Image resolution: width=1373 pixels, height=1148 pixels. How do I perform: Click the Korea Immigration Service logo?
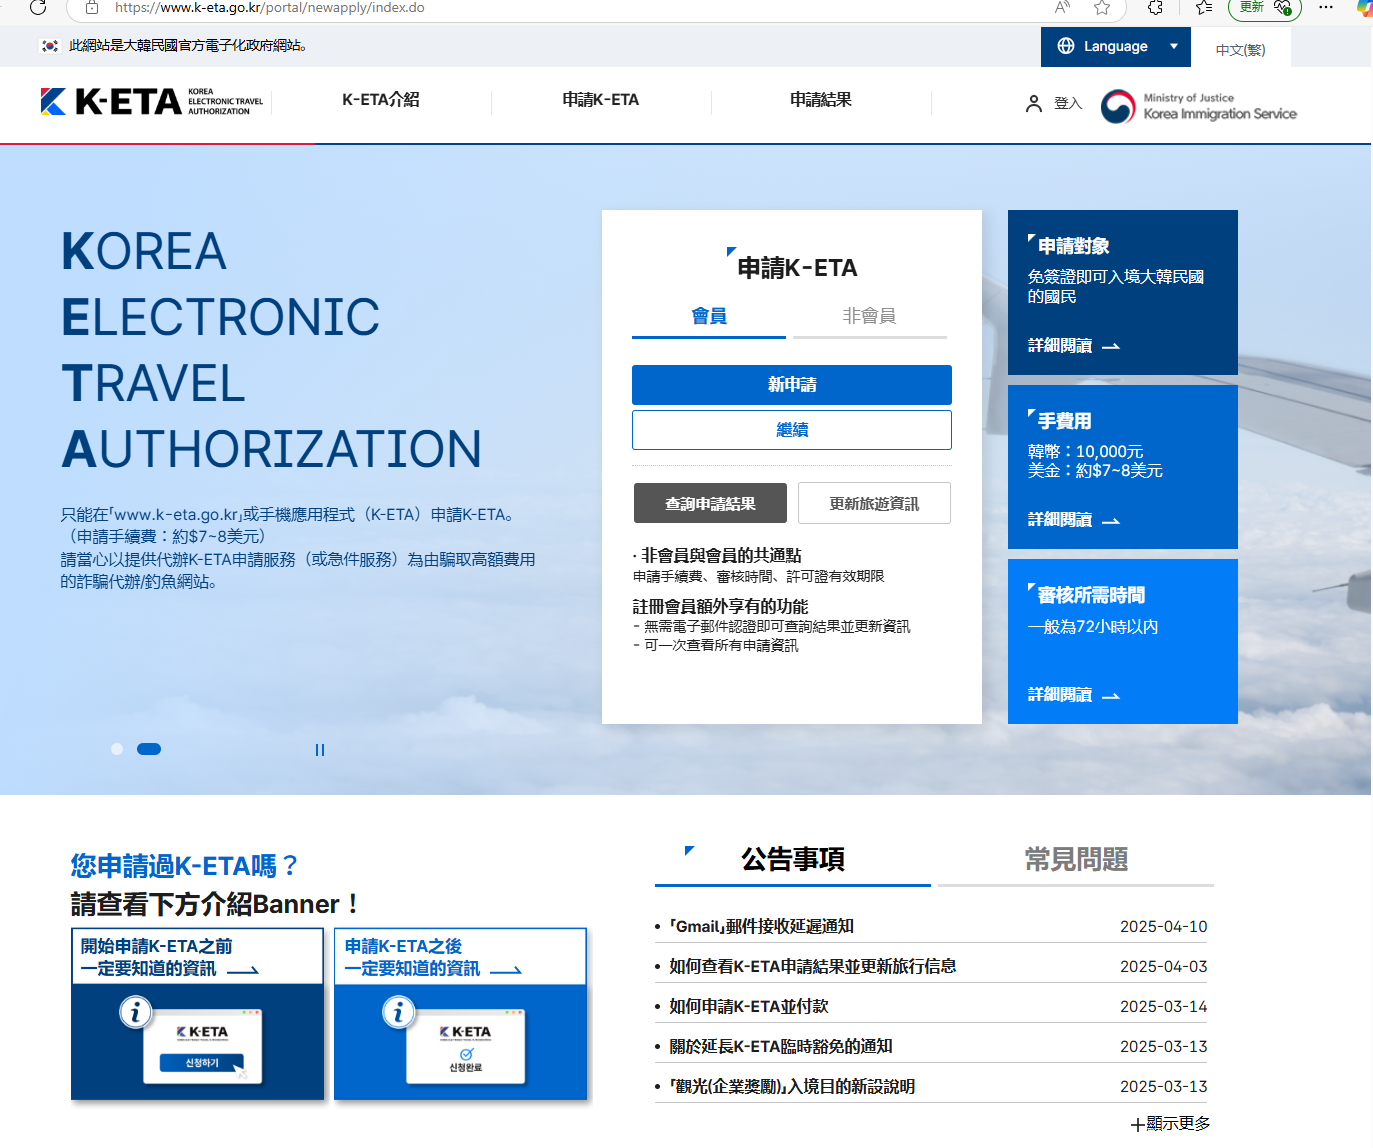pyautogui.click(x=1198, y=106)
